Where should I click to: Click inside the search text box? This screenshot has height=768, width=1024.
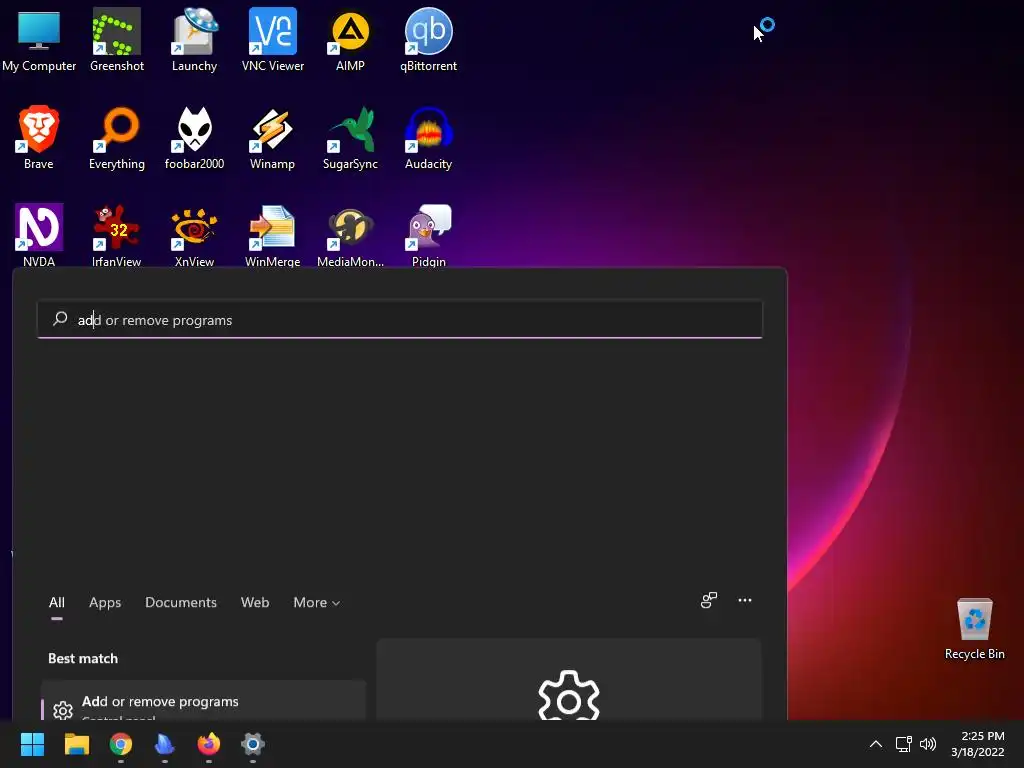(400, 319)
